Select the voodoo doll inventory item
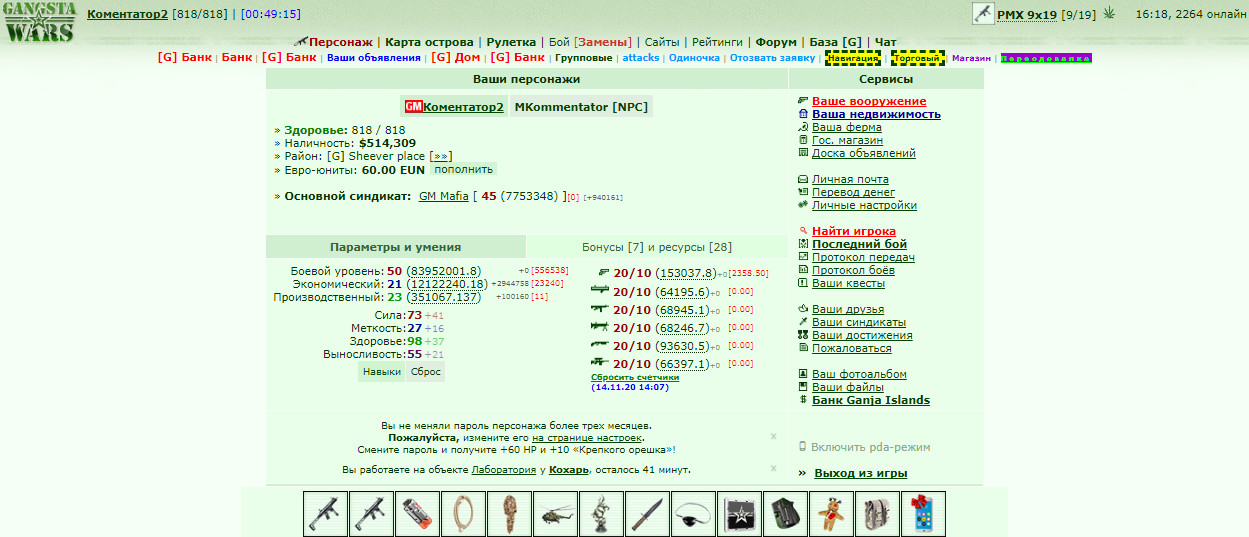Image resolution: width=1249 pixels, height=537 pixels. (x=831, y=514)
